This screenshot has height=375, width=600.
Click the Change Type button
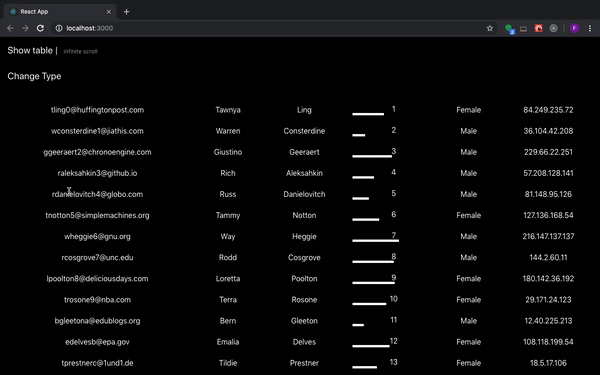(x=34, y=76)
